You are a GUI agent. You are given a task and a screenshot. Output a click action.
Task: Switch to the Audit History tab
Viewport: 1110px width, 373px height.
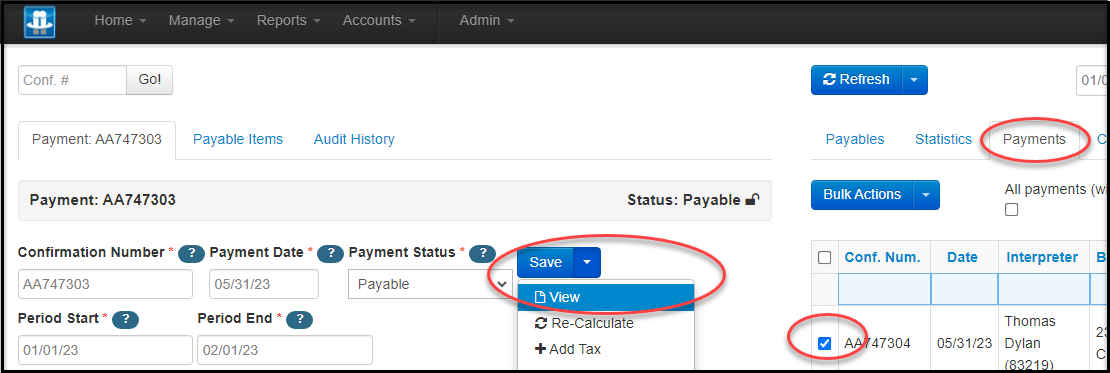(x=354, y=139)
